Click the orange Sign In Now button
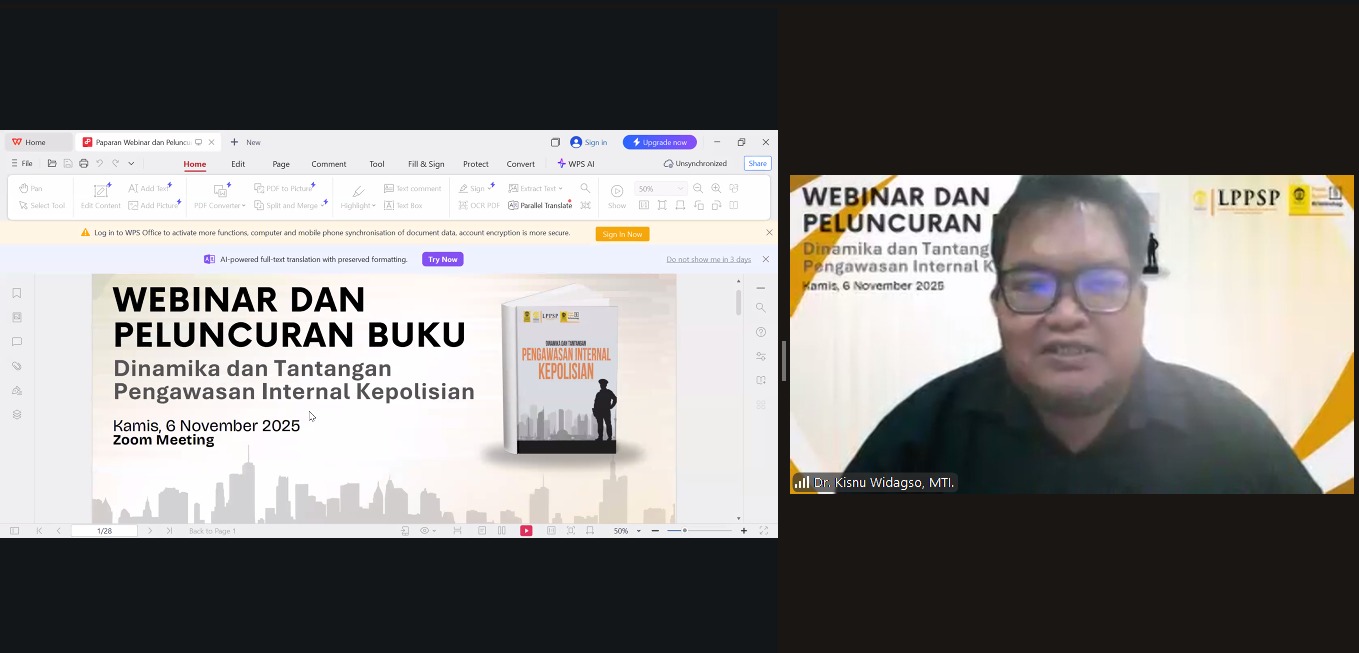This screenshot has width=1359, height=653. [x=622, y=234]
